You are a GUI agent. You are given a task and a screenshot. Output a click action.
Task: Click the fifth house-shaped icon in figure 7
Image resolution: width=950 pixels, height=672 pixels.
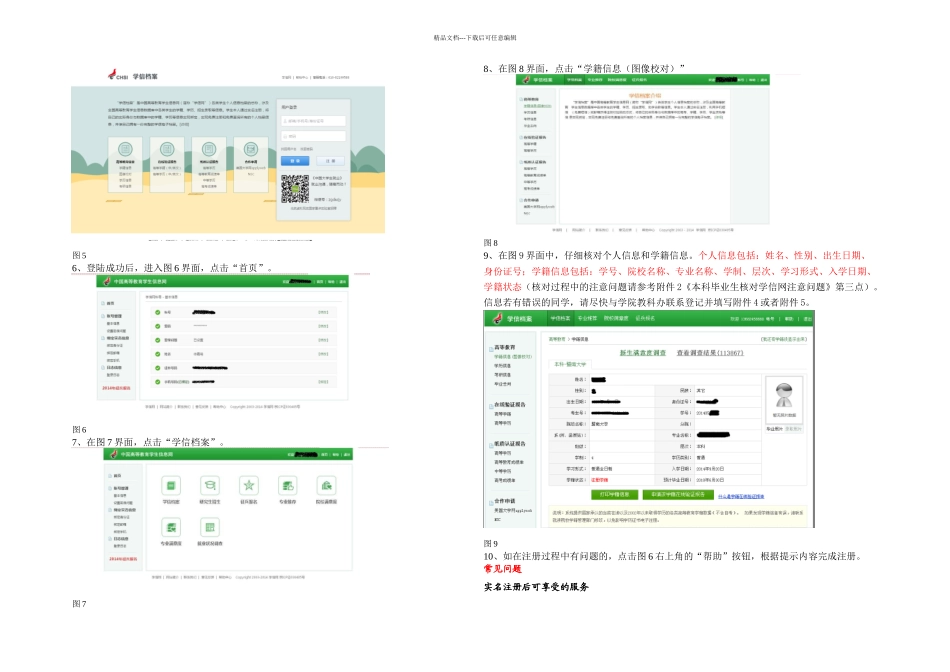(x=326, y=485)
